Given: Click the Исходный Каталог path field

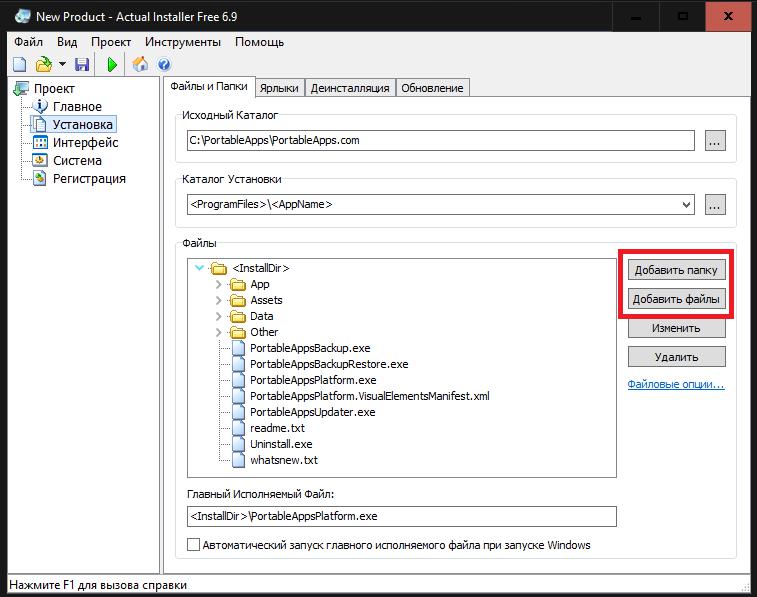Looking at the screenshot, I should tap(441, 140).
